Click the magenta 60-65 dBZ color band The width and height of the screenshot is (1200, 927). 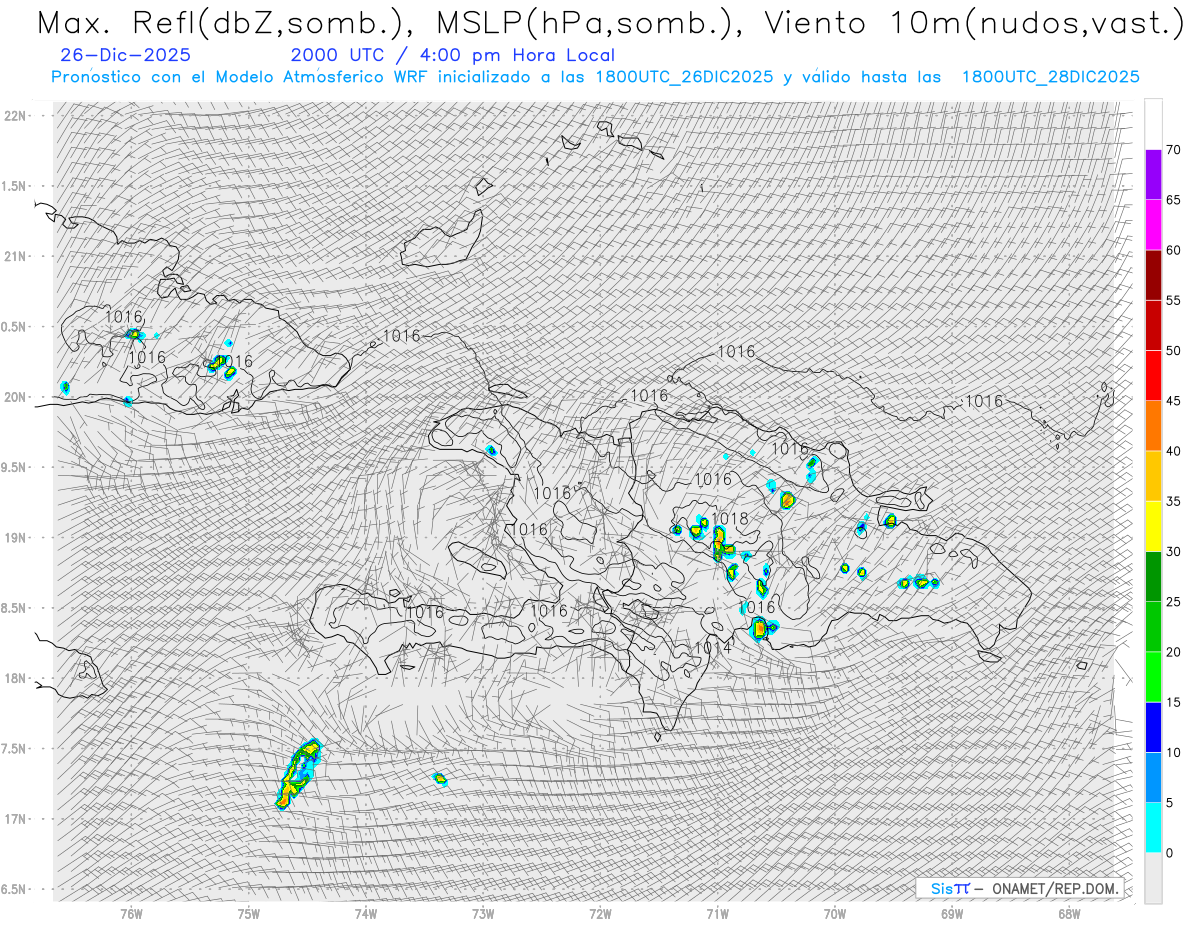(1153, 225)
